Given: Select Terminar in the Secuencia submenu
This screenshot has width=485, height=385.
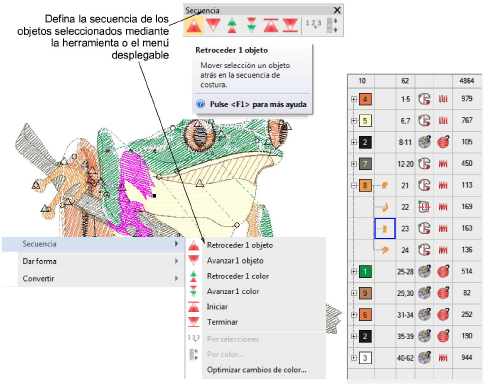Looking at the screenshot, I should point(222,322).
